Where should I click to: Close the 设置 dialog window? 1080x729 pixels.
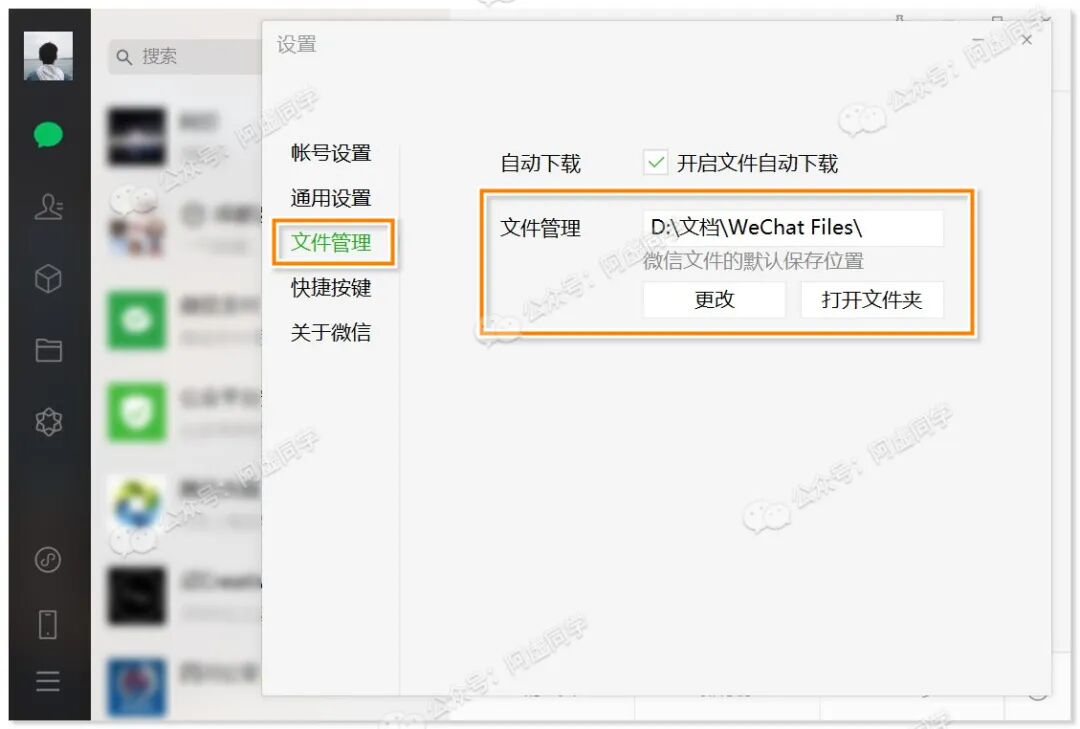(x=1026, y=40)
